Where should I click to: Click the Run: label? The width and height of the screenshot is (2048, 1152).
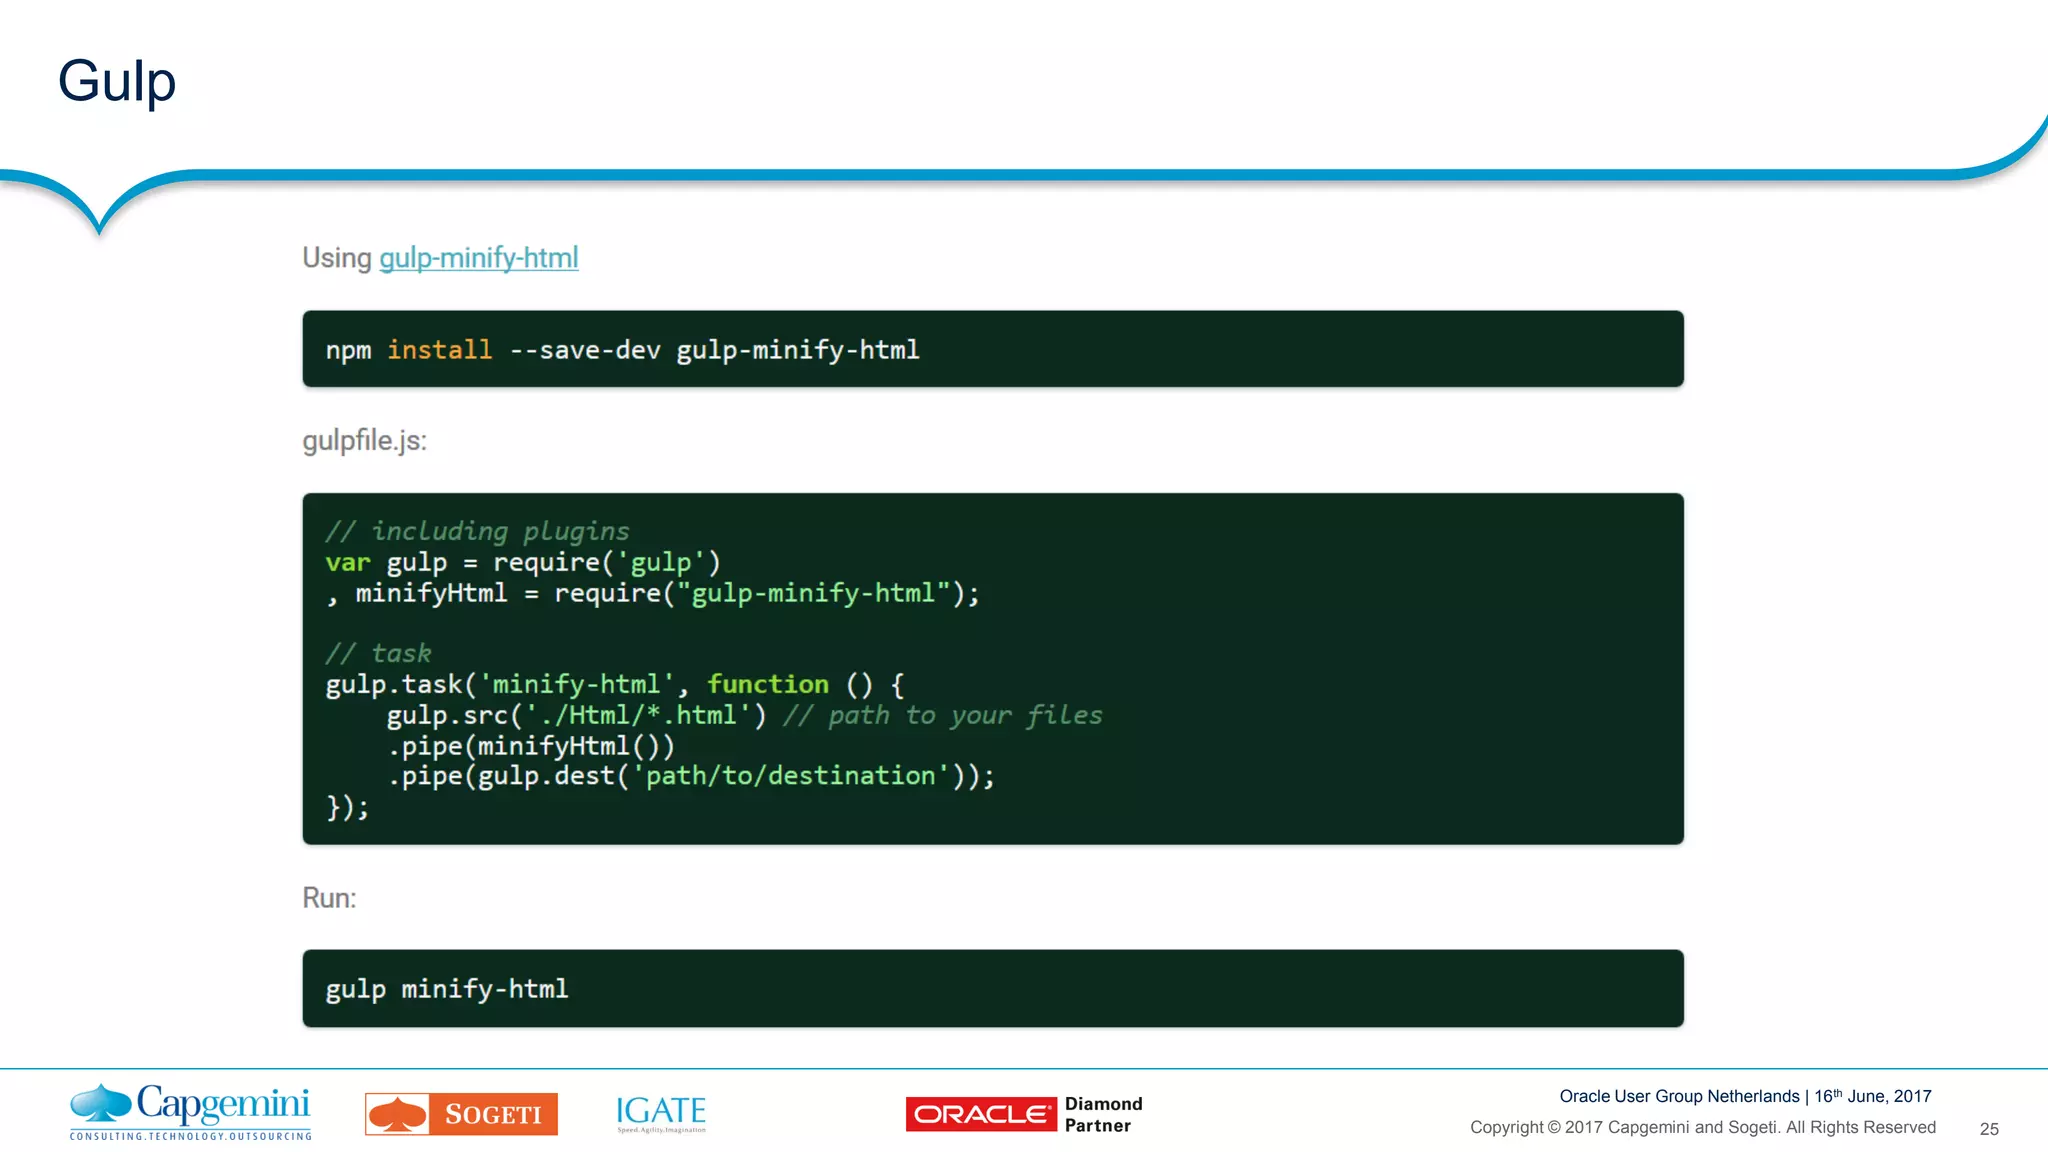pos(329,898)
